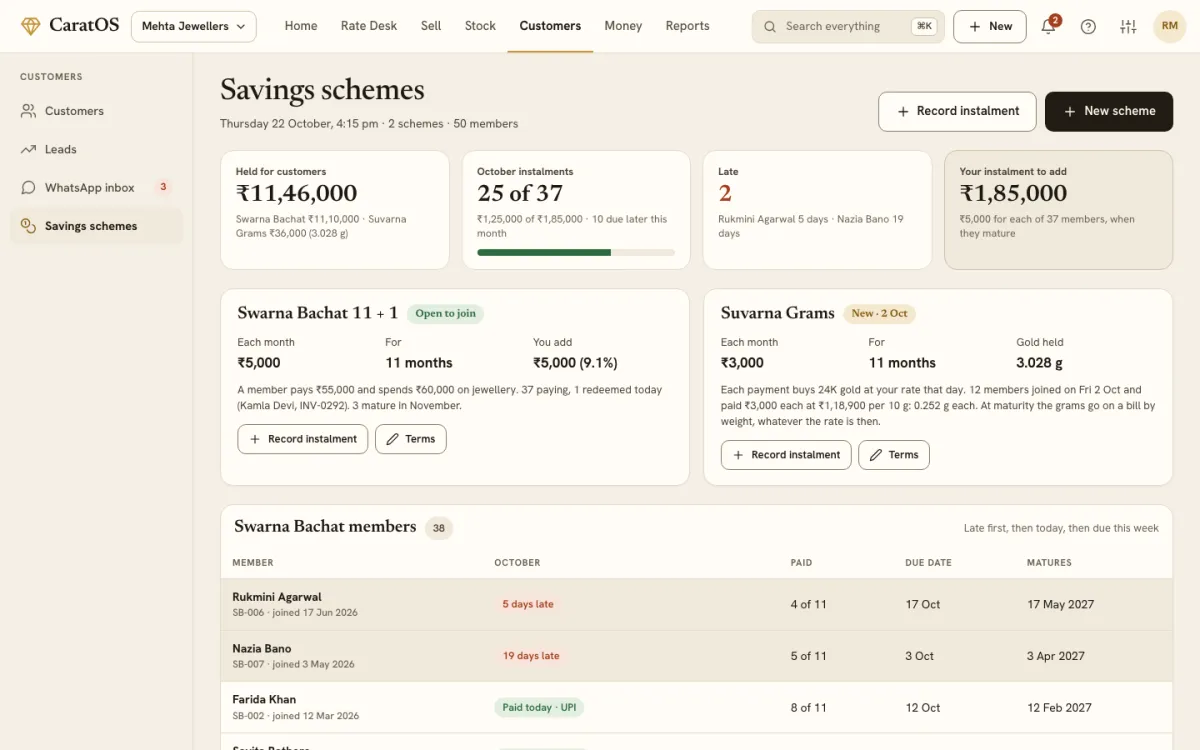Click the Savings schemes coins icon
This screenshot has height=750, width=1200.
28,226
